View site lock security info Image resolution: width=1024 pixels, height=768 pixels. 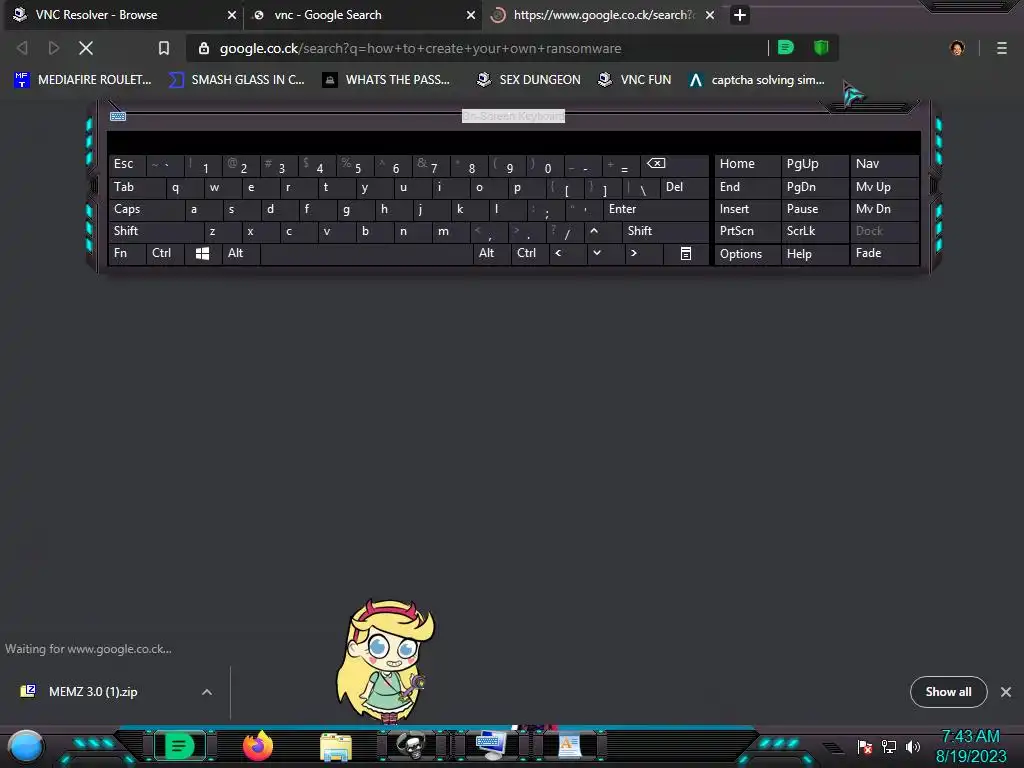coord(204,48)
